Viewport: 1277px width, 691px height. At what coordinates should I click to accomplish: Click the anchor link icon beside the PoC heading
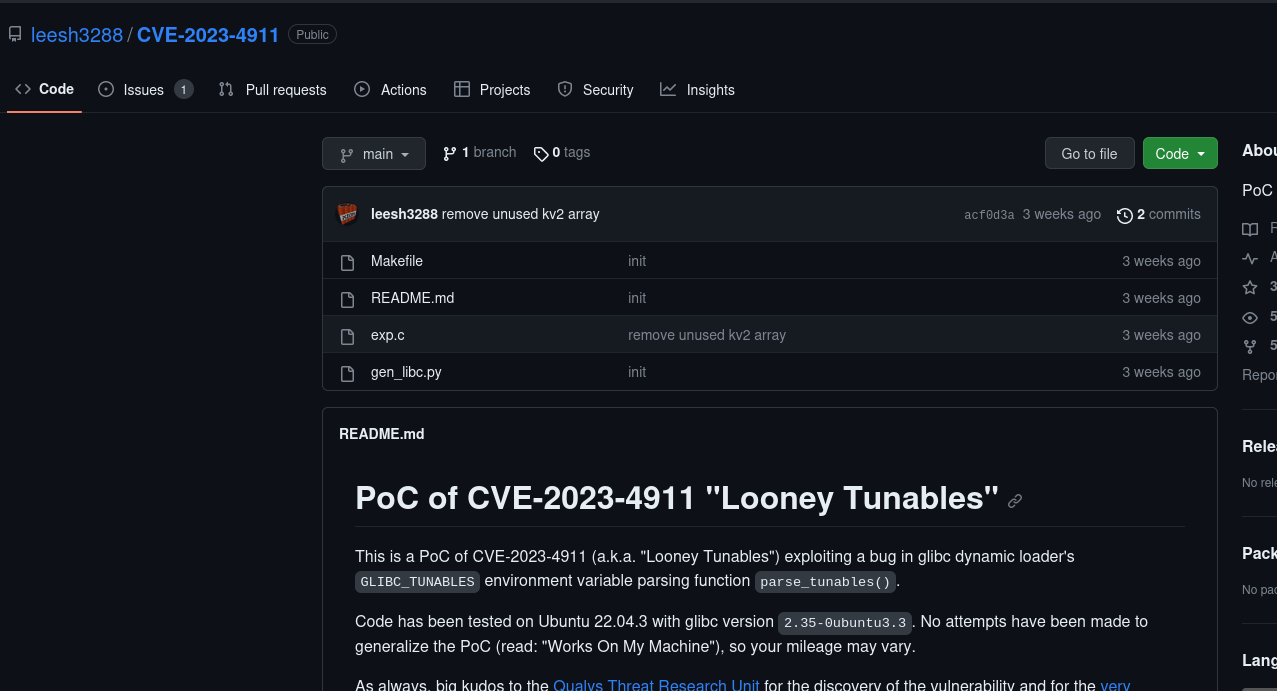pos(1015,501)
